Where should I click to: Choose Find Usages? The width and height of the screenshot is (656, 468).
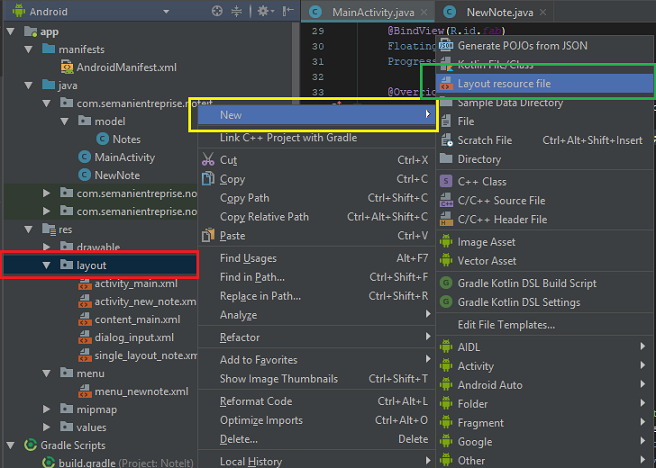(316, 258)
